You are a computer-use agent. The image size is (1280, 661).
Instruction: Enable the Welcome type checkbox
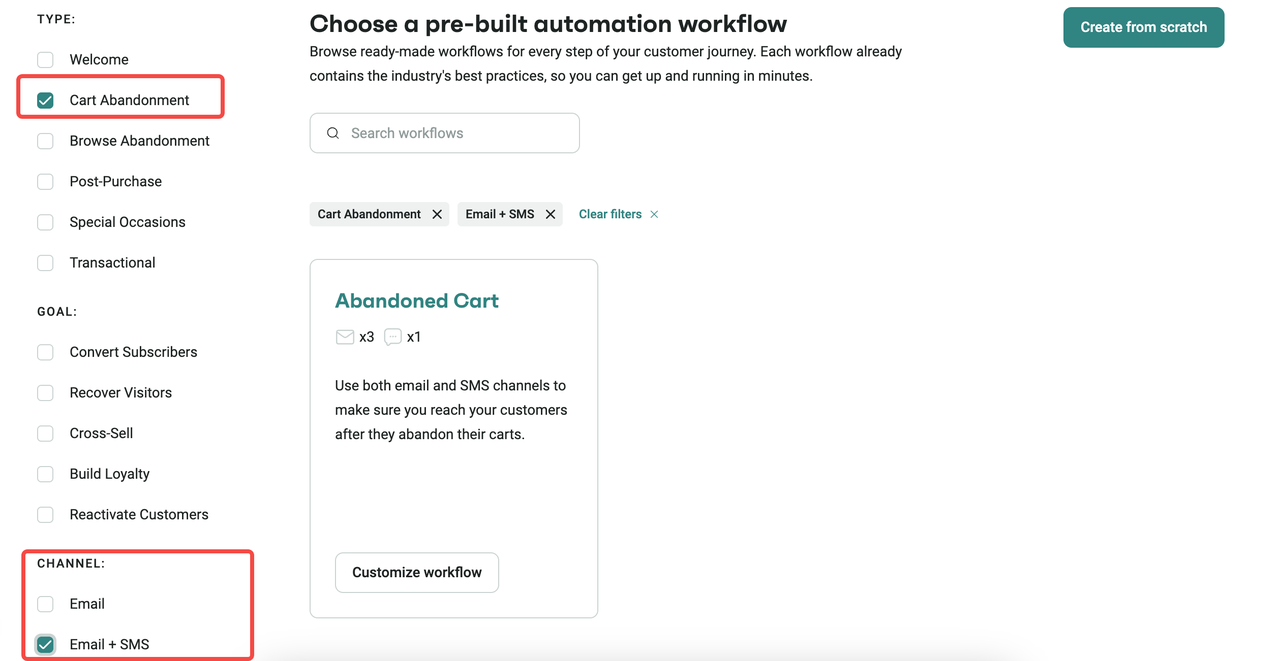(x=45, y=60)
